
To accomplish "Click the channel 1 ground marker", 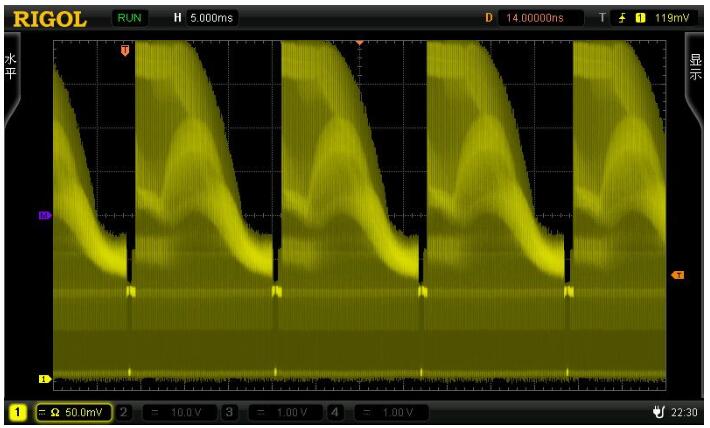I will [44, 378].
